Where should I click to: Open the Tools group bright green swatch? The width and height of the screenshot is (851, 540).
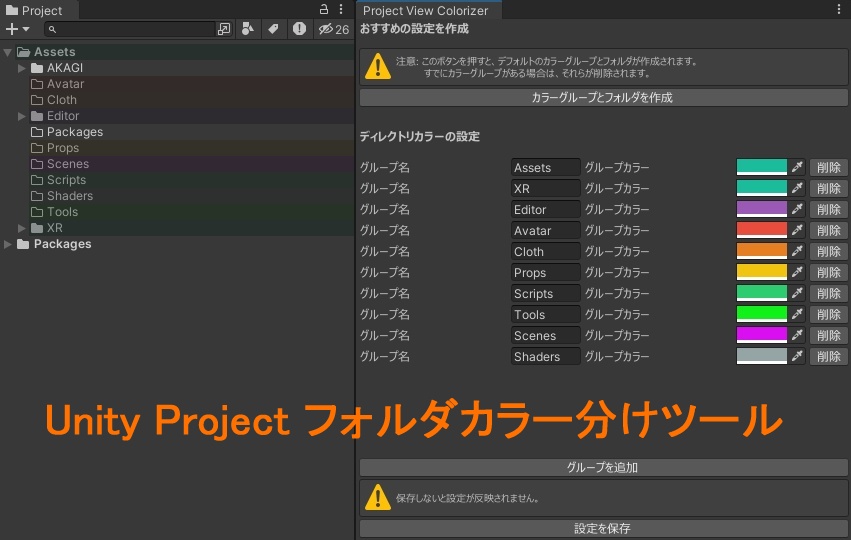tap(761, 314)
